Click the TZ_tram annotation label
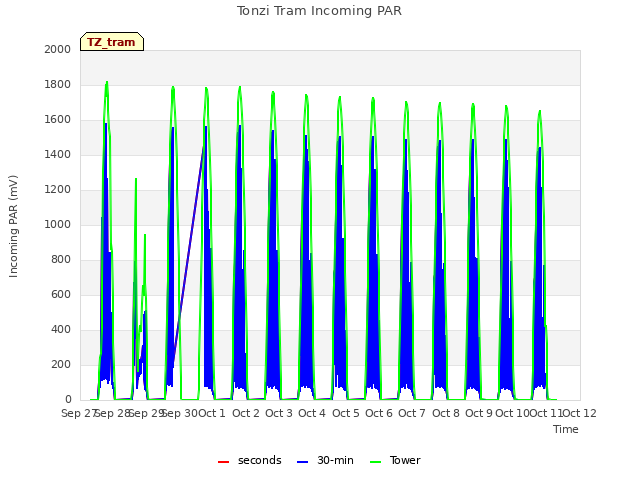Viewport: 640px width, 480px height. [112, 42]
